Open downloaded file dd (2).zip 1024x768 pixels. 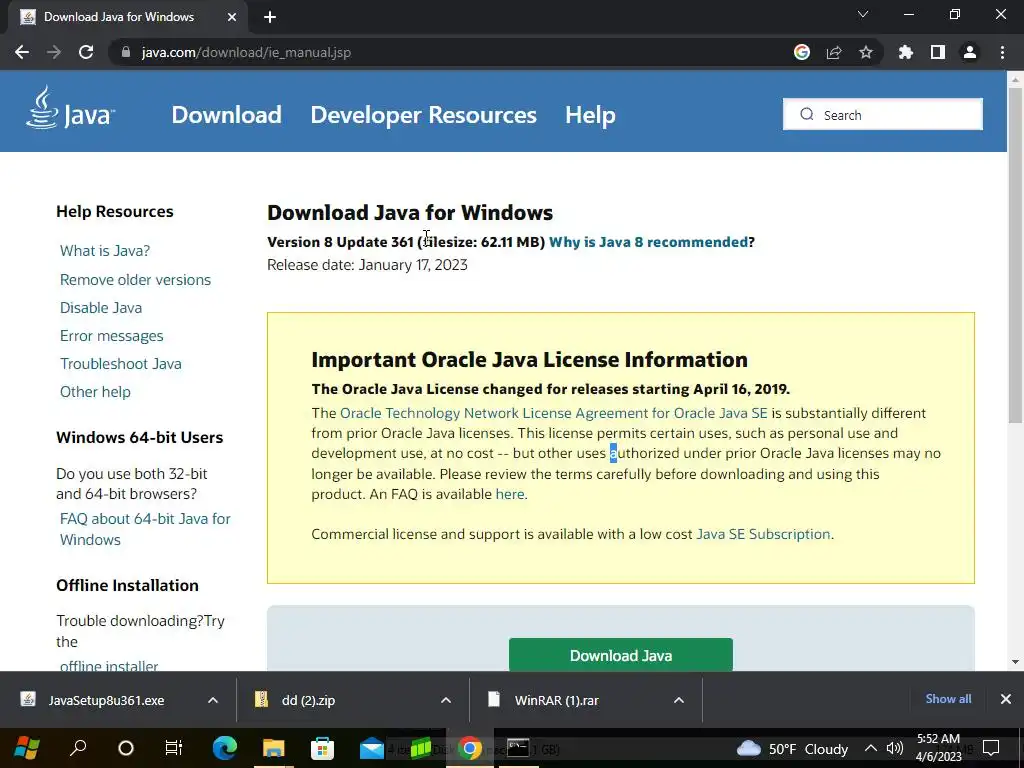pos(308,700)
